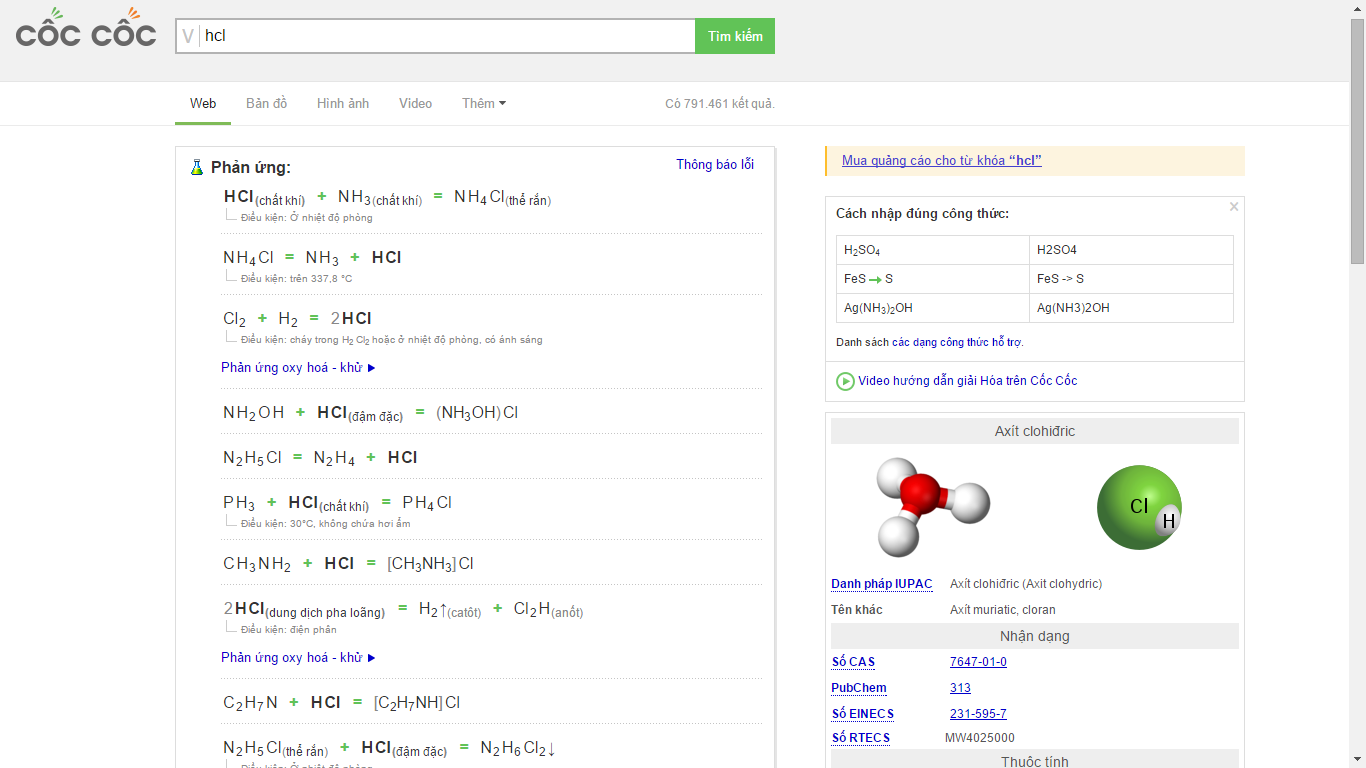The height and width of the screenshot is (768, 1366).
Task: Click the flask icon beside Phản ứng
Action: click(197, 168)
